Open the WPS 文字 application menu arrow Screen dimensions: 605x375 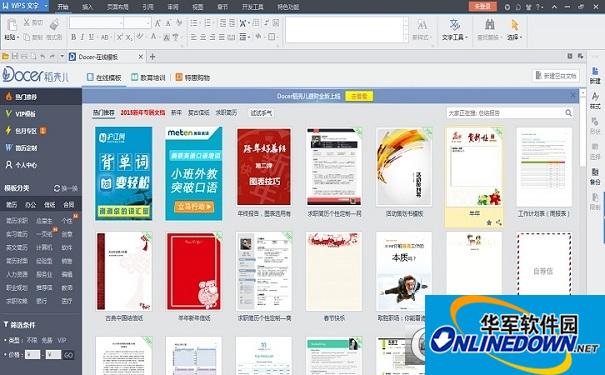46,6
